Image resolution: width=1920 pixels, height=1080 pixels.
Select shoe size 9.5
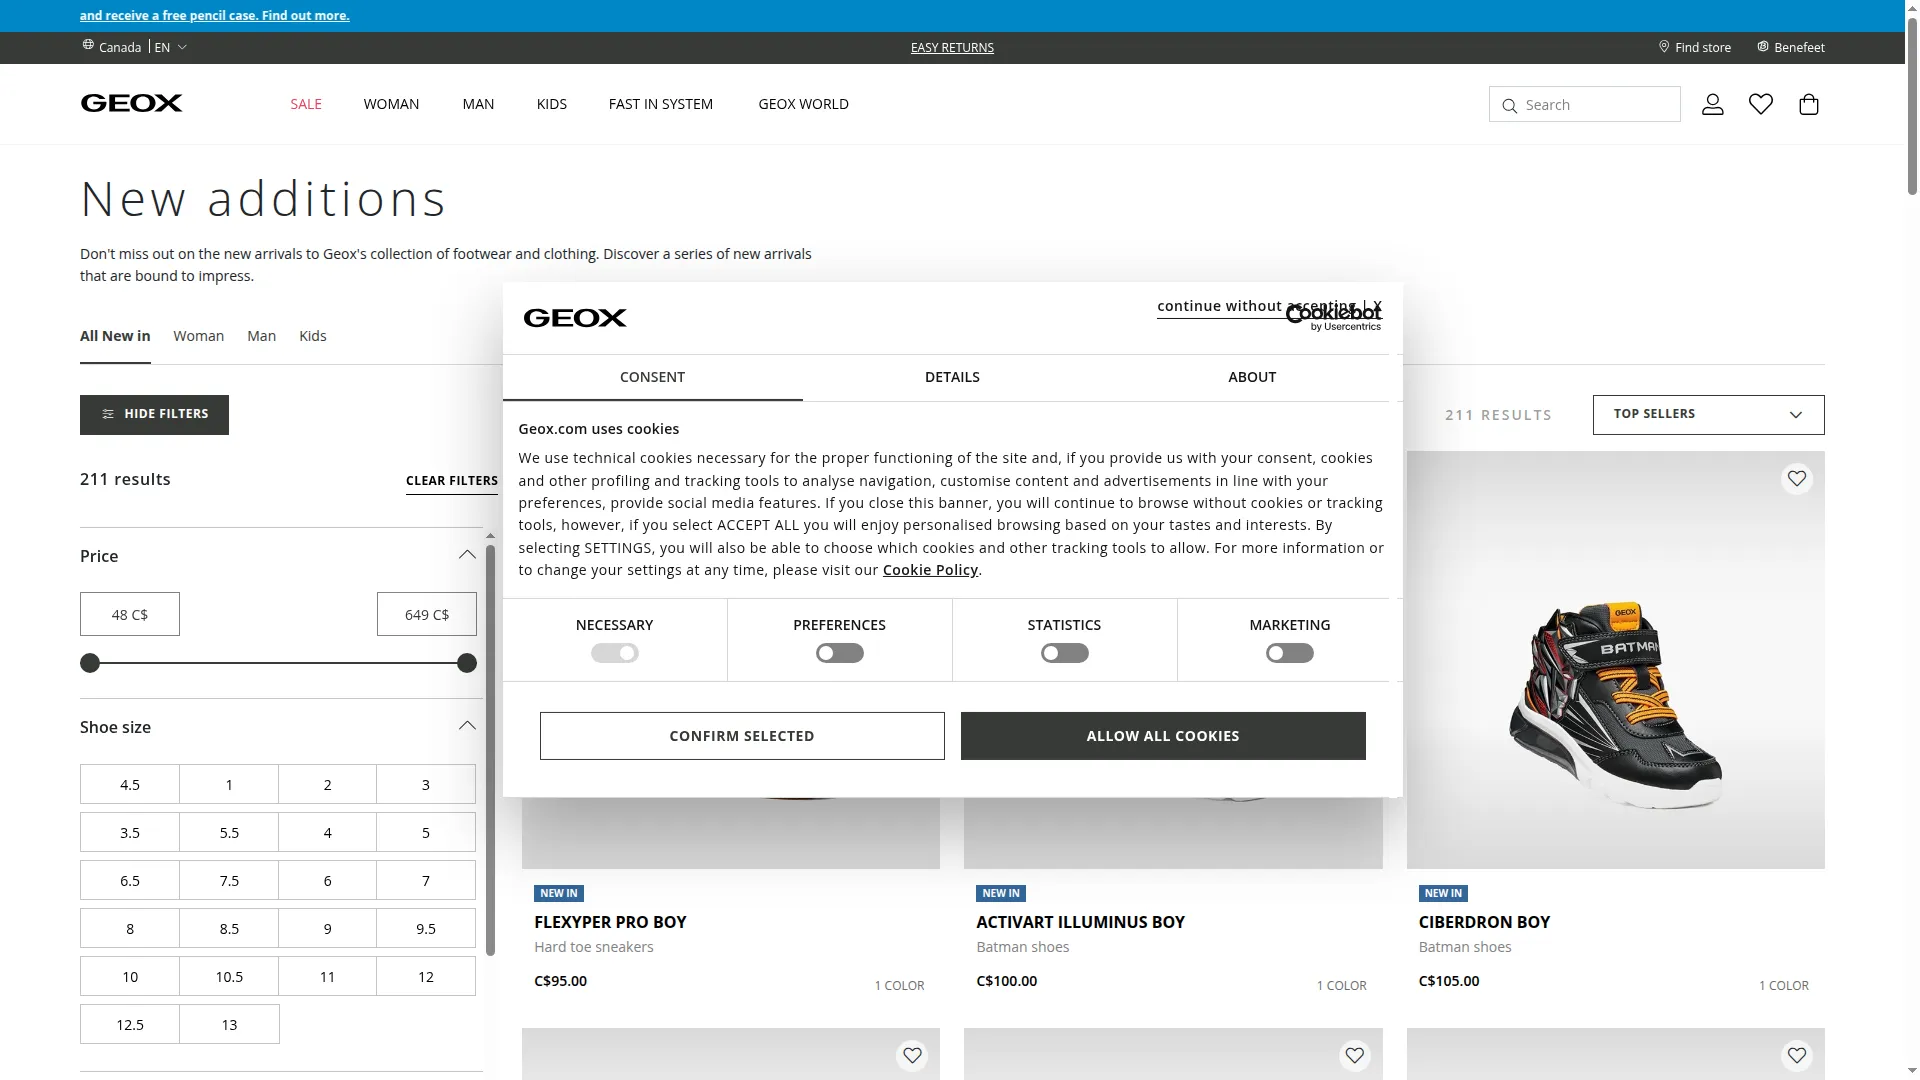pyautogui.click(x=426, y=928)
